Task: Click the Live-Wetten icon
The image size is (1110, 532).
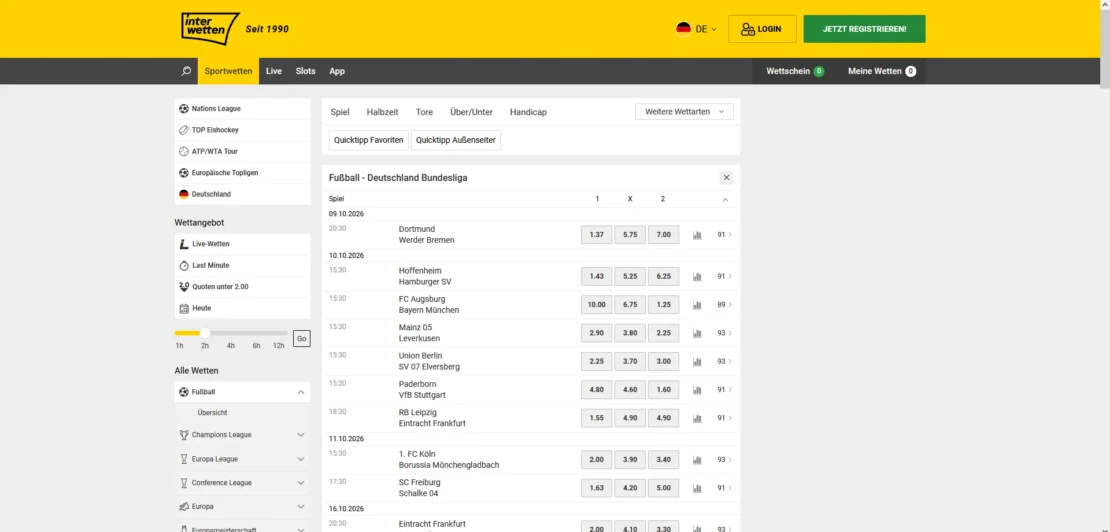Action: coord(184,244)
